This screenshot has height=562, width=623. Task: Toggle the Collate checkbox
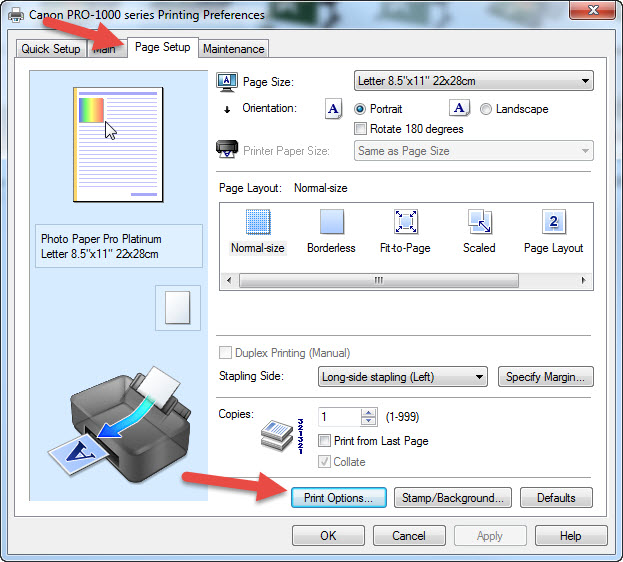(x=324, y=461)
